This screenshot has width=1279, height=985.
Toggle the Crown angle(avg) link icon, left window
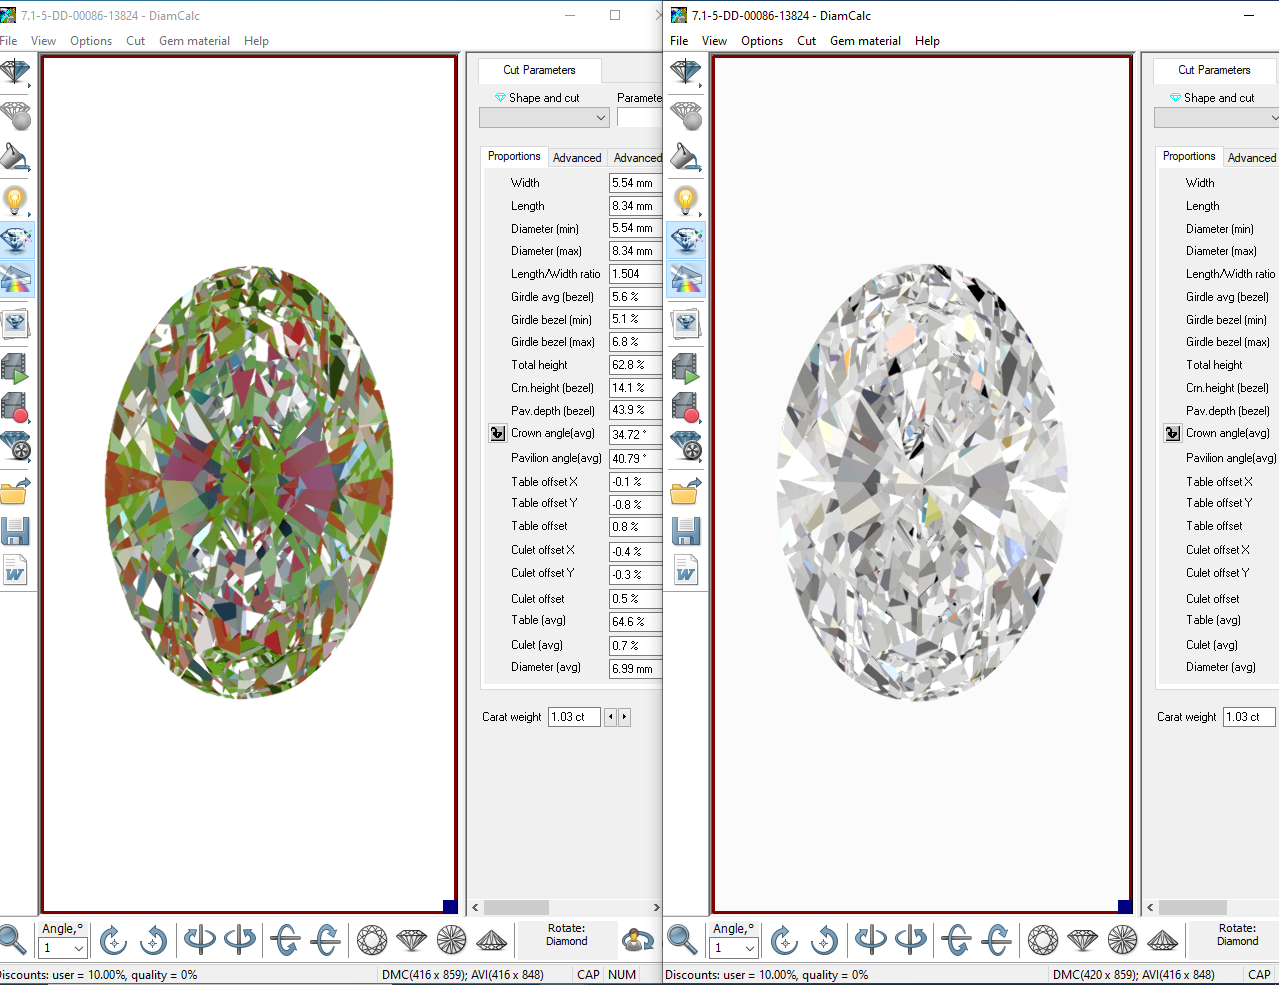(x=497, y=433)
